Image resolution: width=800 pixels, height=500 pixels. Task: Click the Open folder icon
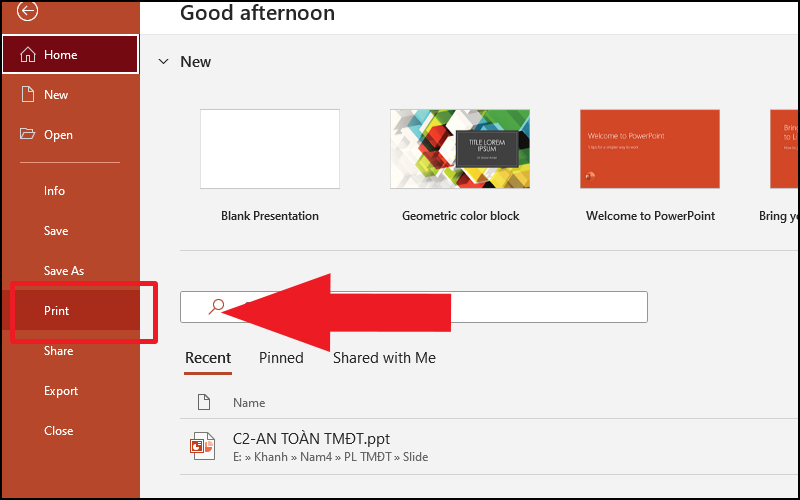click(28, 134)
